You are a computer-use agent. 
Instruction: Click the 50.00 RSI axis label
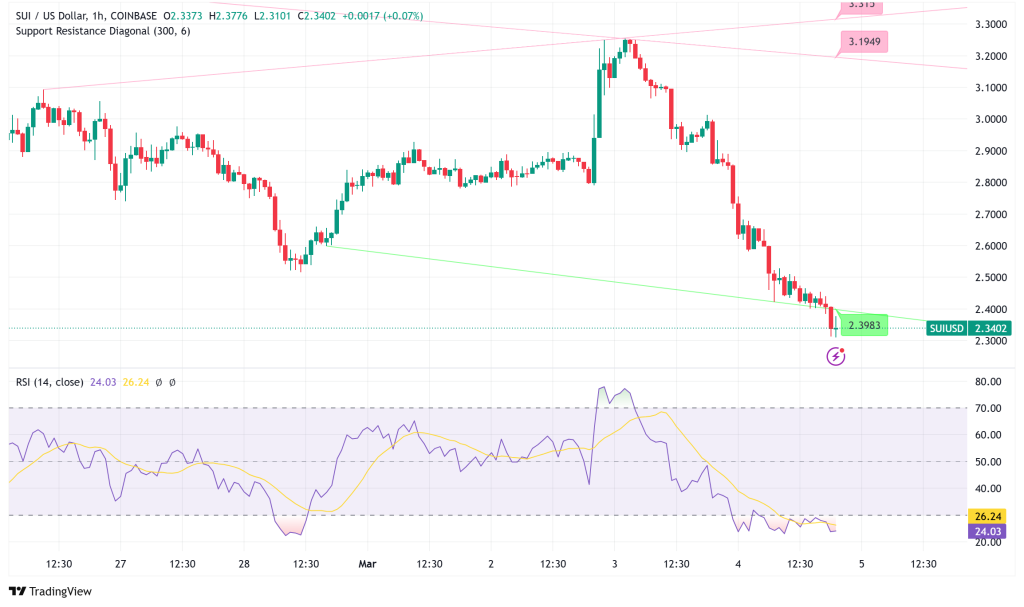point(988,462)
